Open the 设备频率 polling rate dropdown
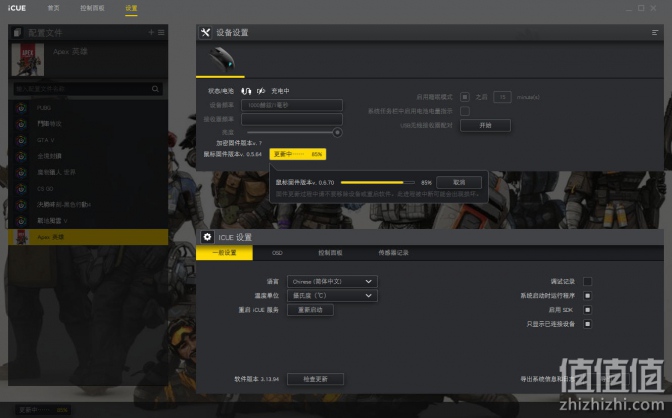The height and width of the screenshot is (418, 672). (292, 105)
